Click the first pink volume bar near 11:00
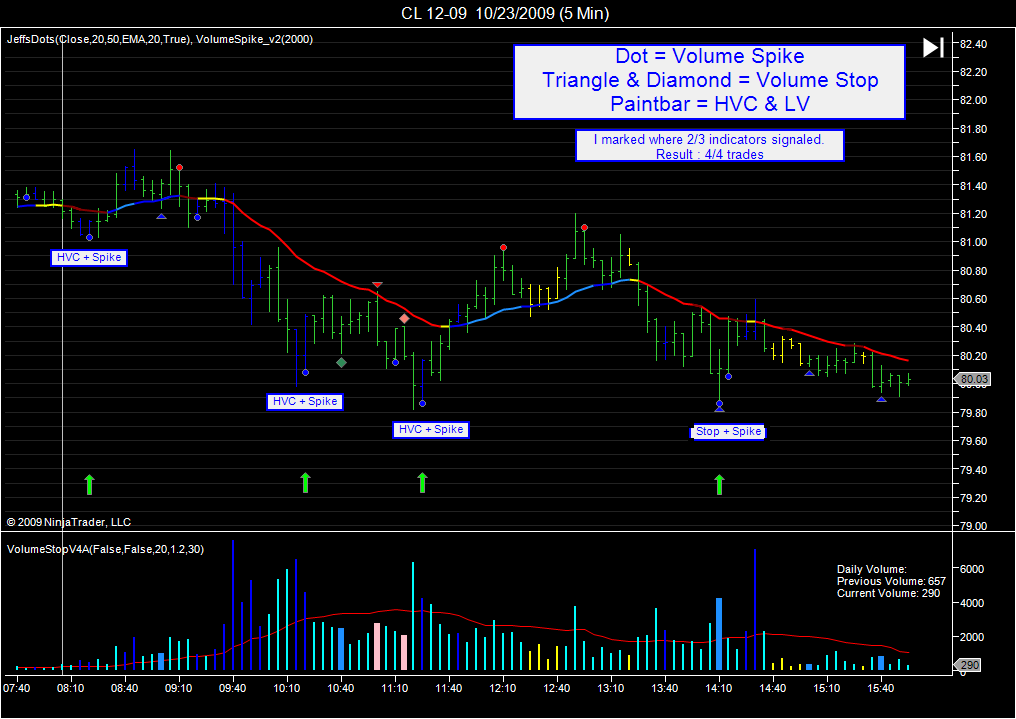The width and height of the screenshot is (1016, 719). point(377,647)
